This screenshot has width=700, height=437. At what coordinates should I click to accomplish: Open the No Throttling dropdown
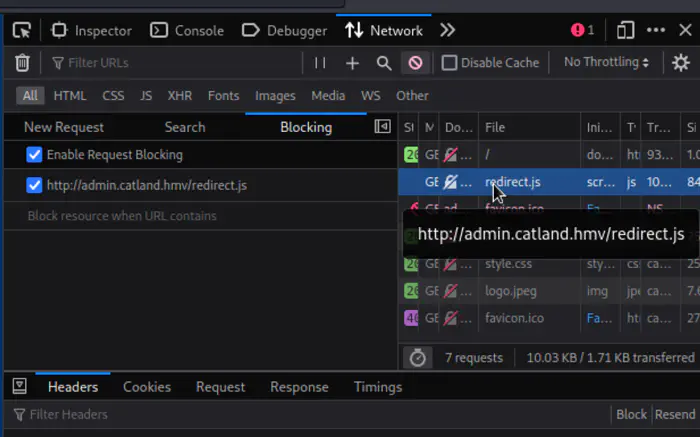click(606, 62)
